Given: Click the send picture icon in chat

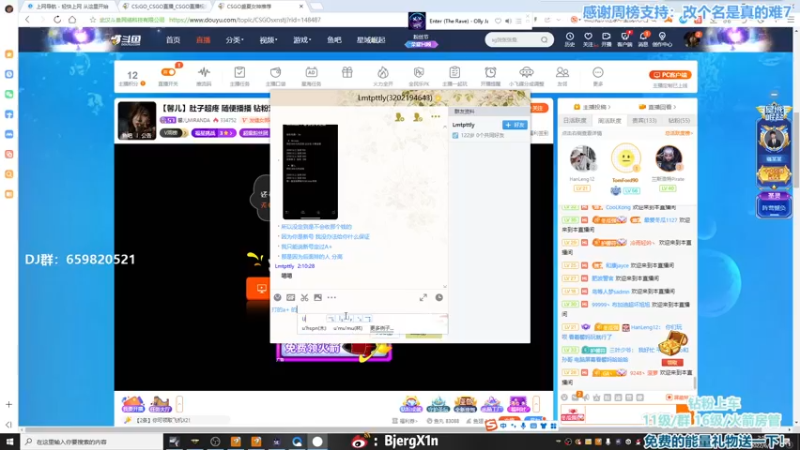Looking at the screenshot, I should coord(318,297).
